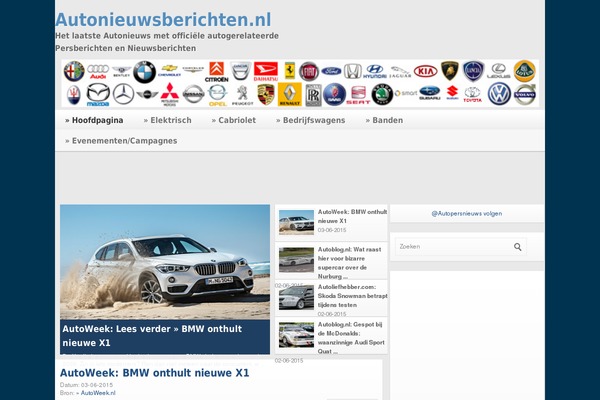The height and width of the screenshot is (400, 600).
Task: Go to the Hoofdpagina menu item
Action: [94, 120]
